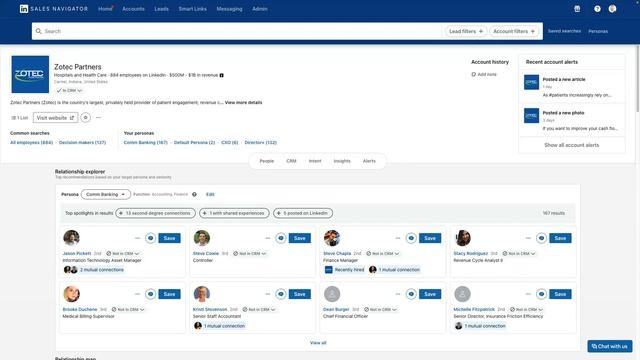The width and height of the screenshot is (640, 360).
Task: Expand Not in CRM dropdown for Steve Cowie
Action: point(249,253)
